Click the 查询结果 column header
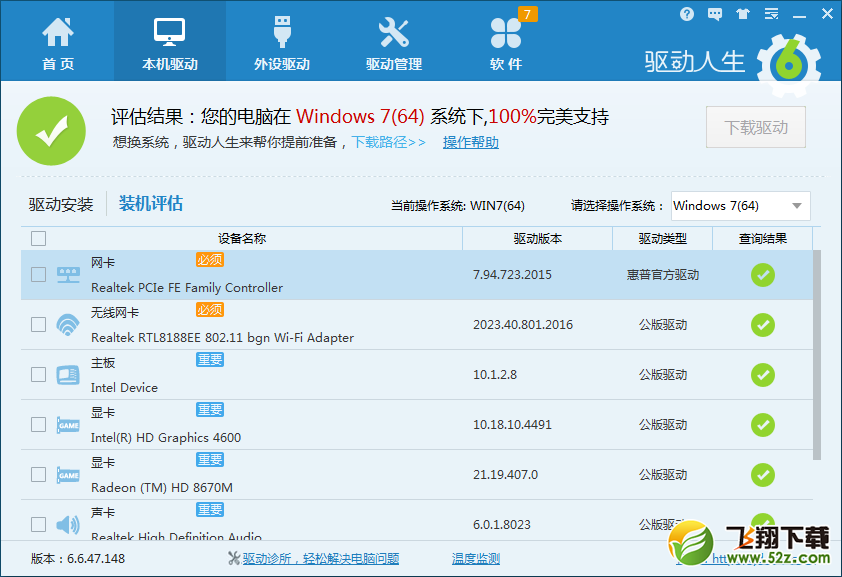The image size is (842, 577). (x=763, y=238)
